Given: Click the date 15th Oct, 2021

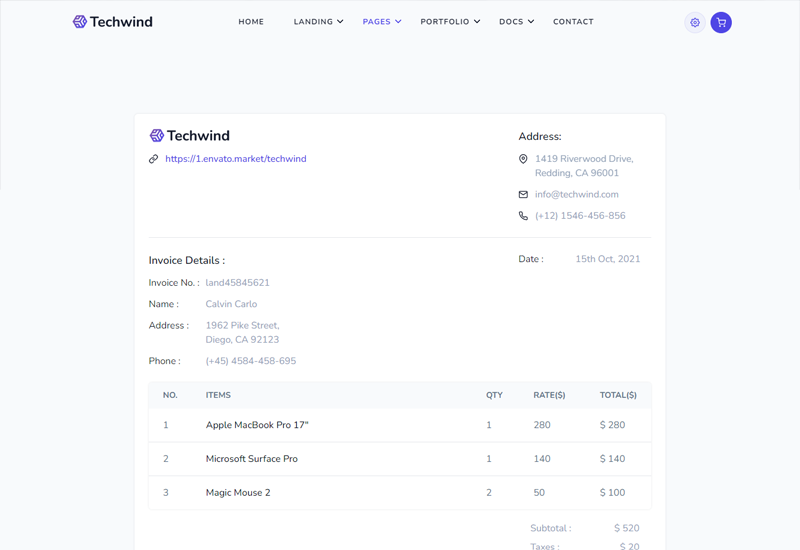Looking at the screenshot, I should pos(608,259).
